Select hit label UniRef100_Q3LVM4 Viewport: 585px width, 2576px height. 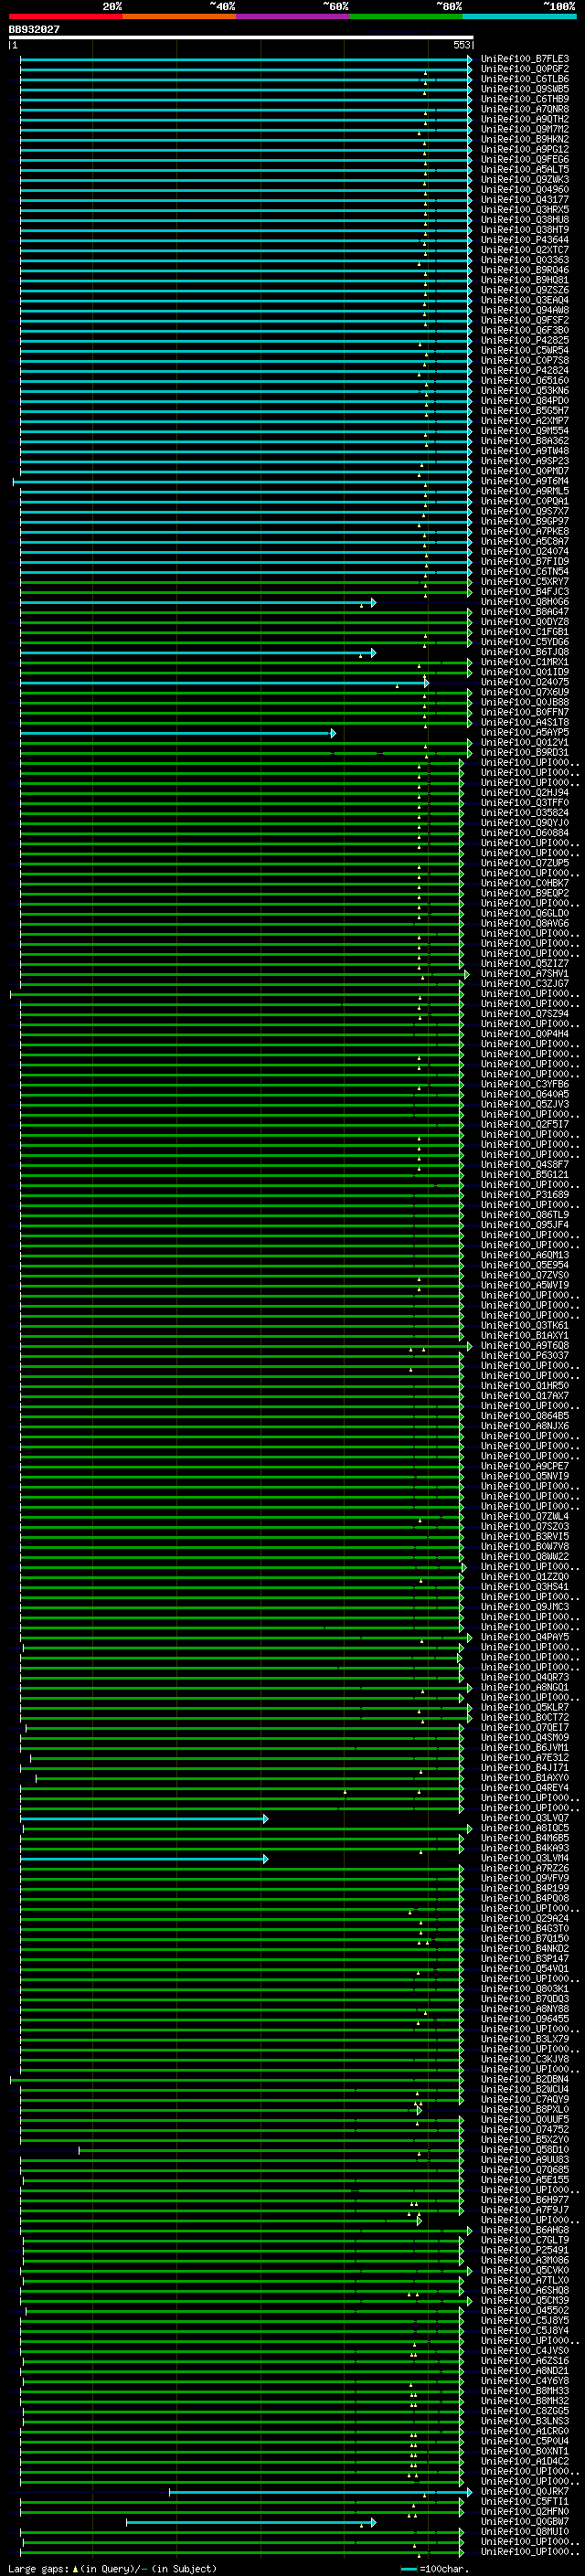(x=525, y=1858)
